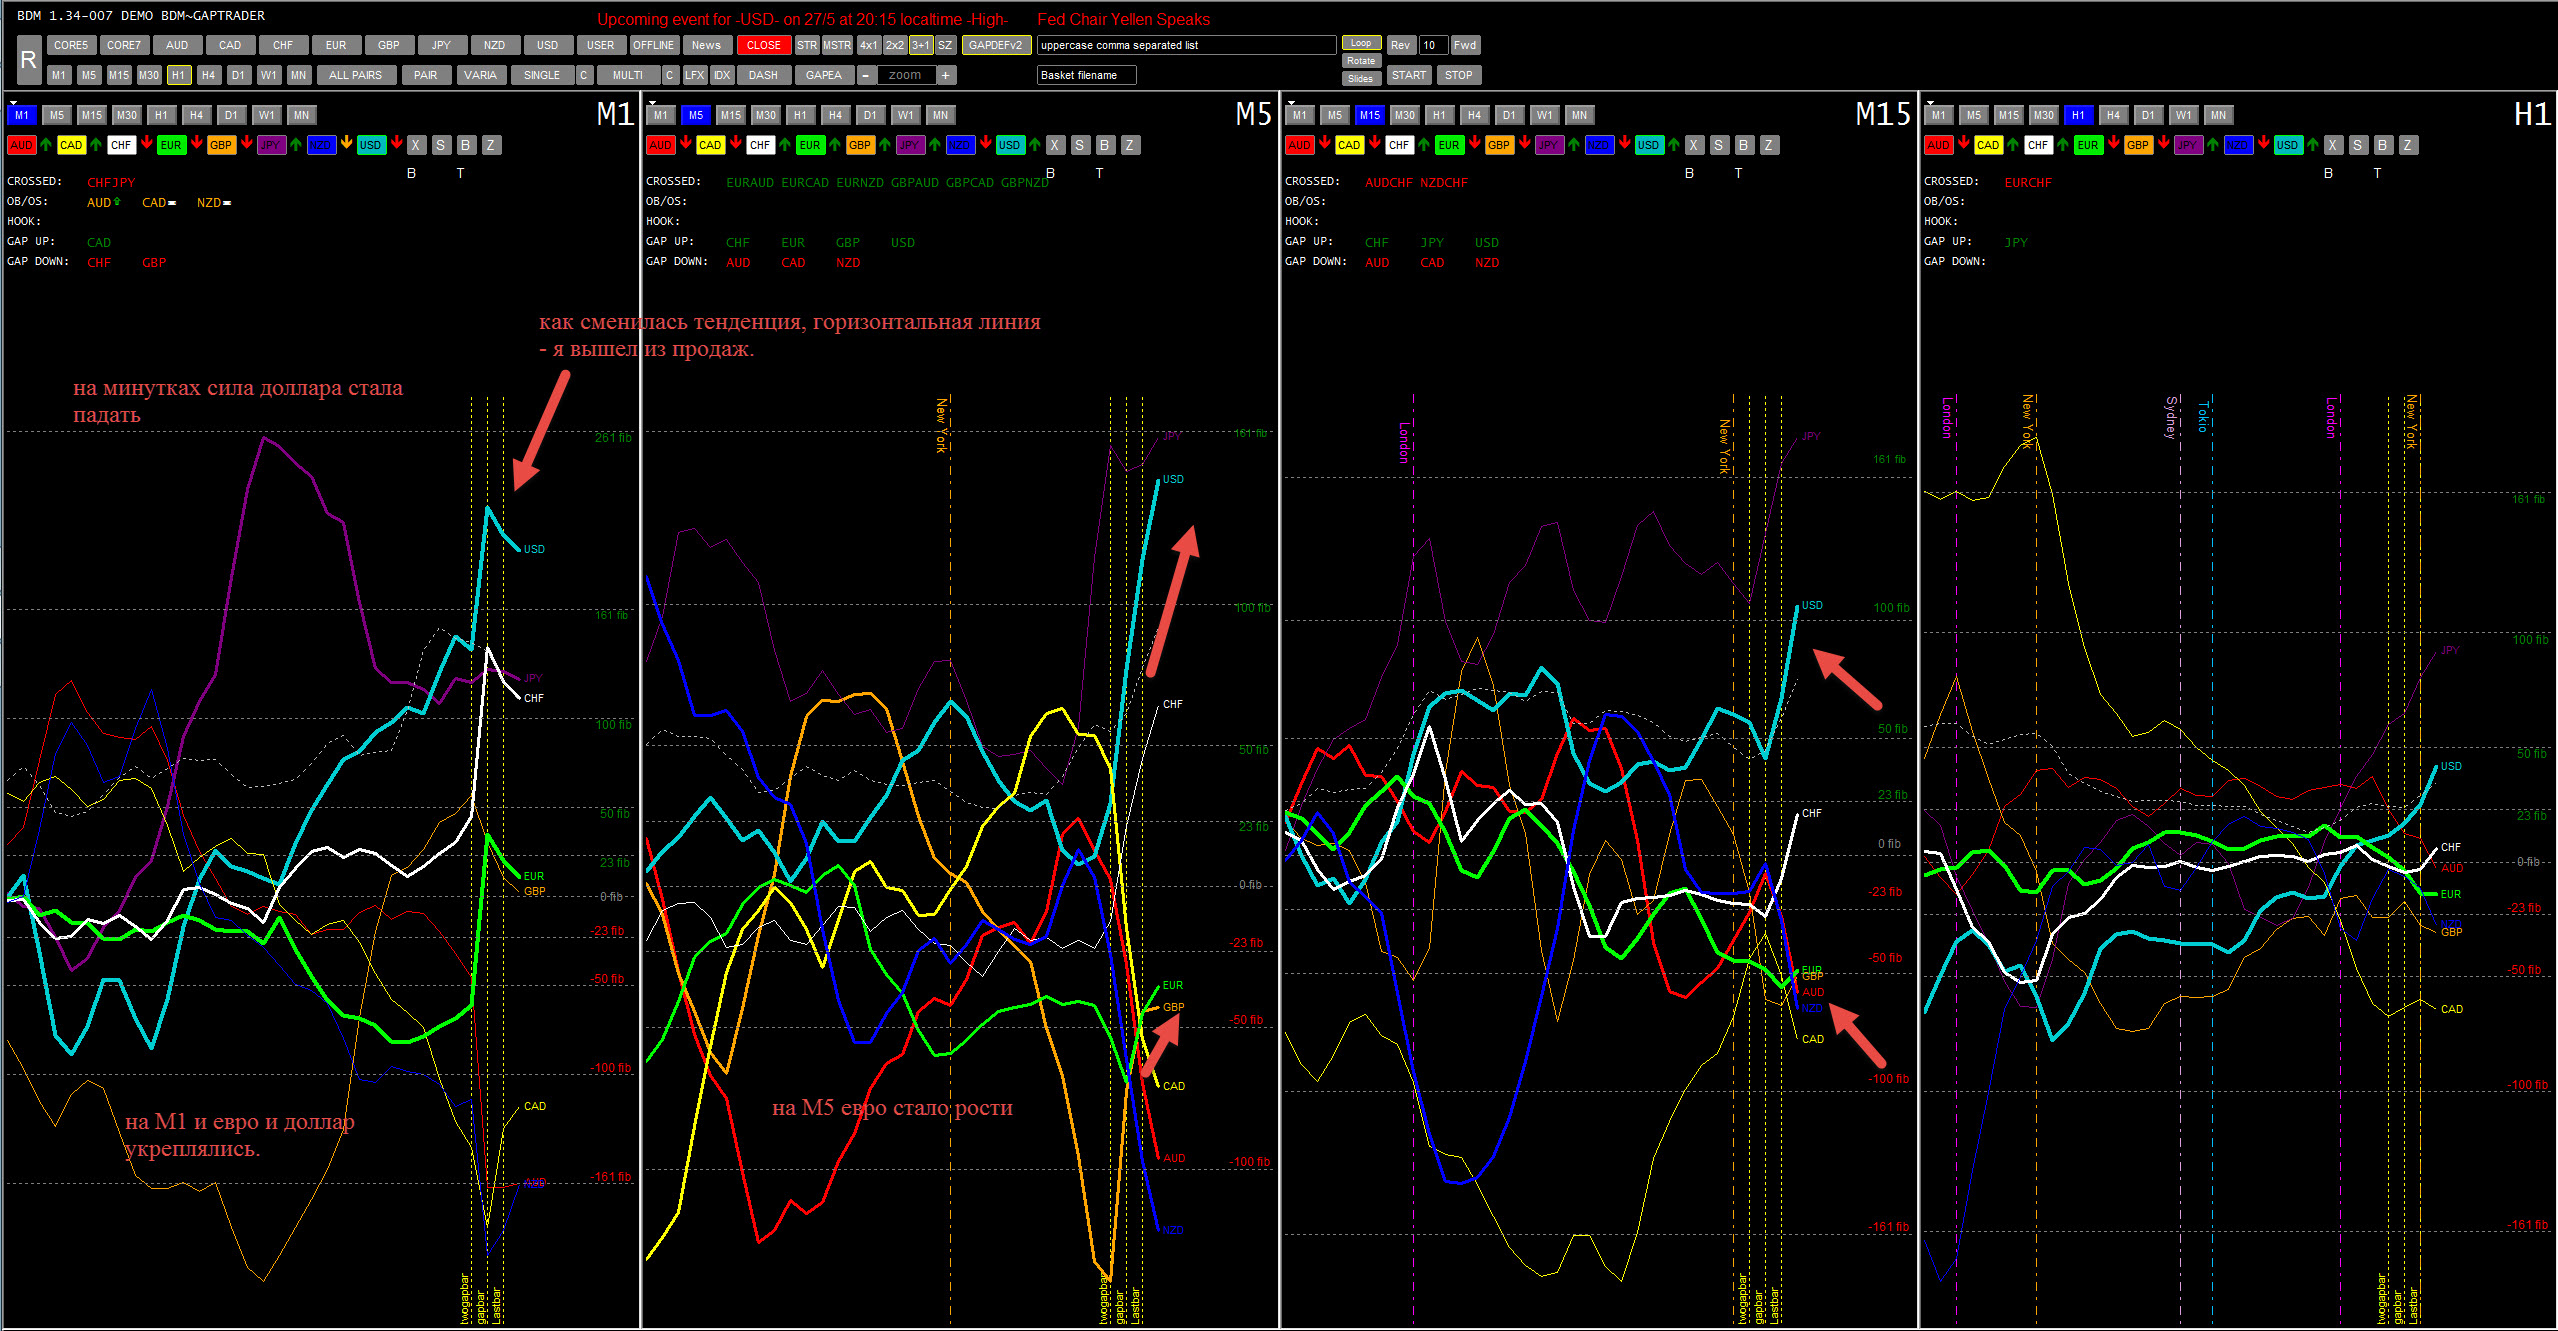Screen dimensions: 2558x1331
Task: Click the large R reset button
Action: [29, 60]
